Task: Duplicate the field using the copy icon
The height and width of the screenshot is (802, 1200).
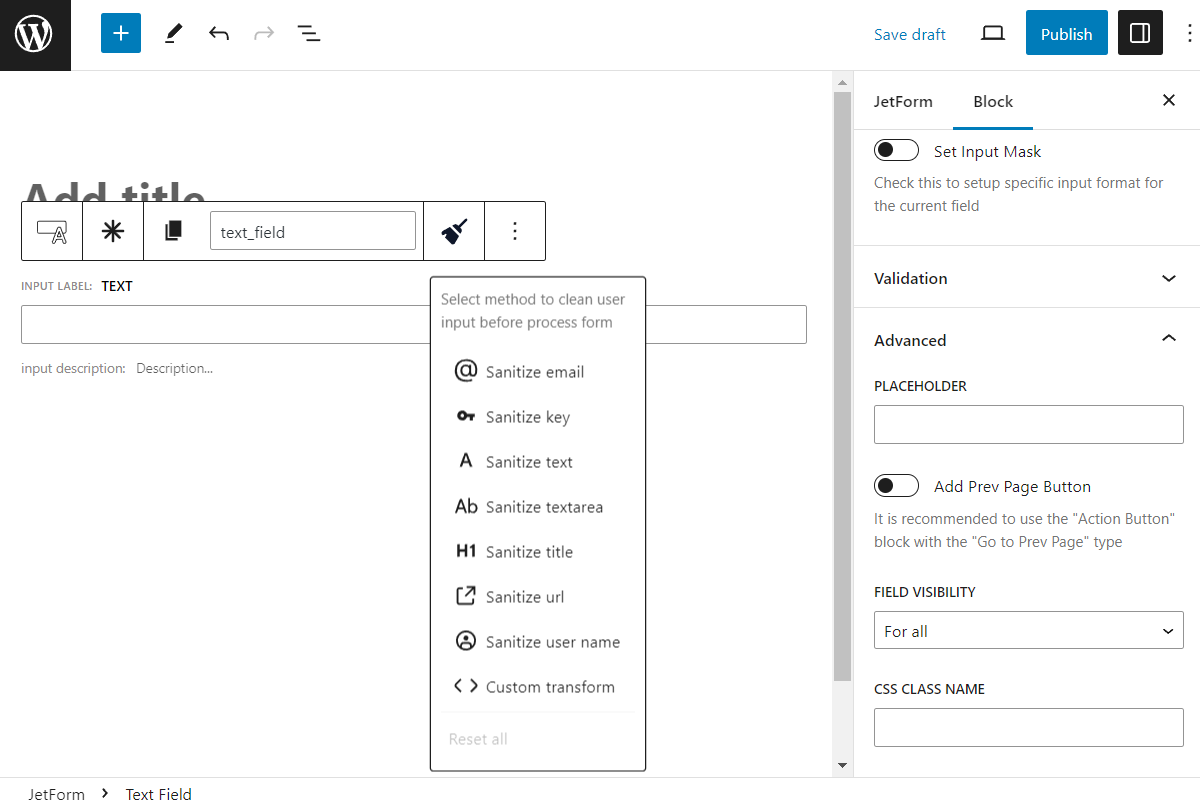Action: pyautogui.click(x=173, y=230)
